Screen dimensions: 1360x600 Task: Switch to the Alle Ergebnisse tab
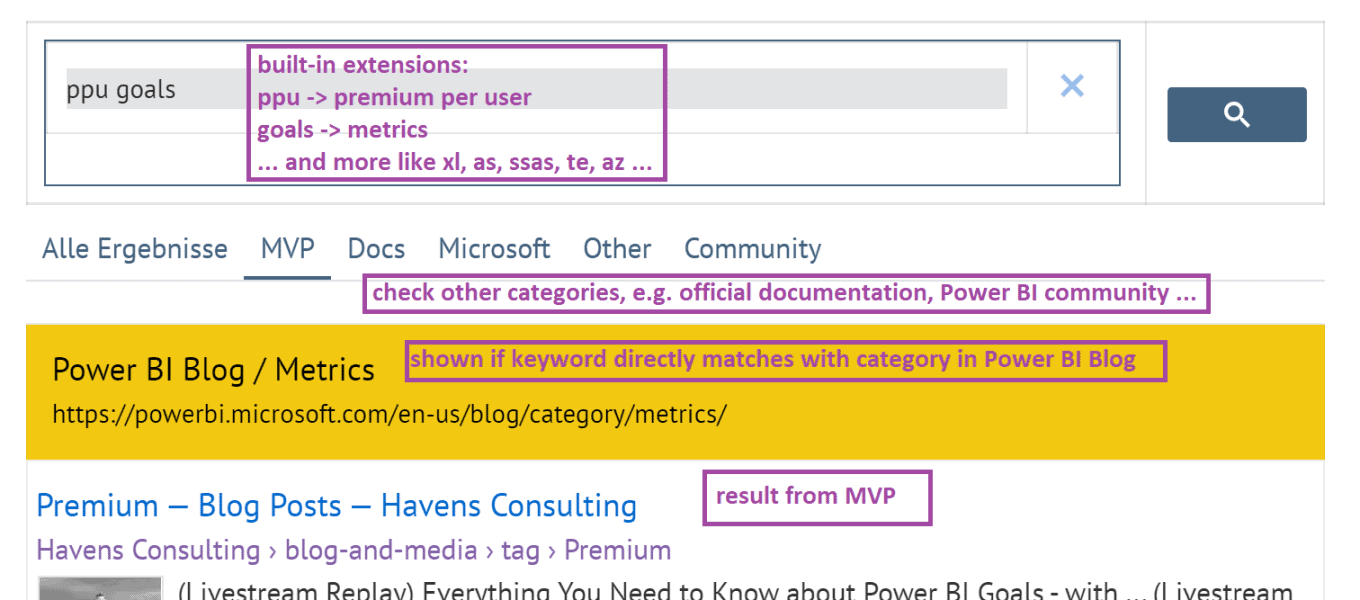click(x=135, y=249)
